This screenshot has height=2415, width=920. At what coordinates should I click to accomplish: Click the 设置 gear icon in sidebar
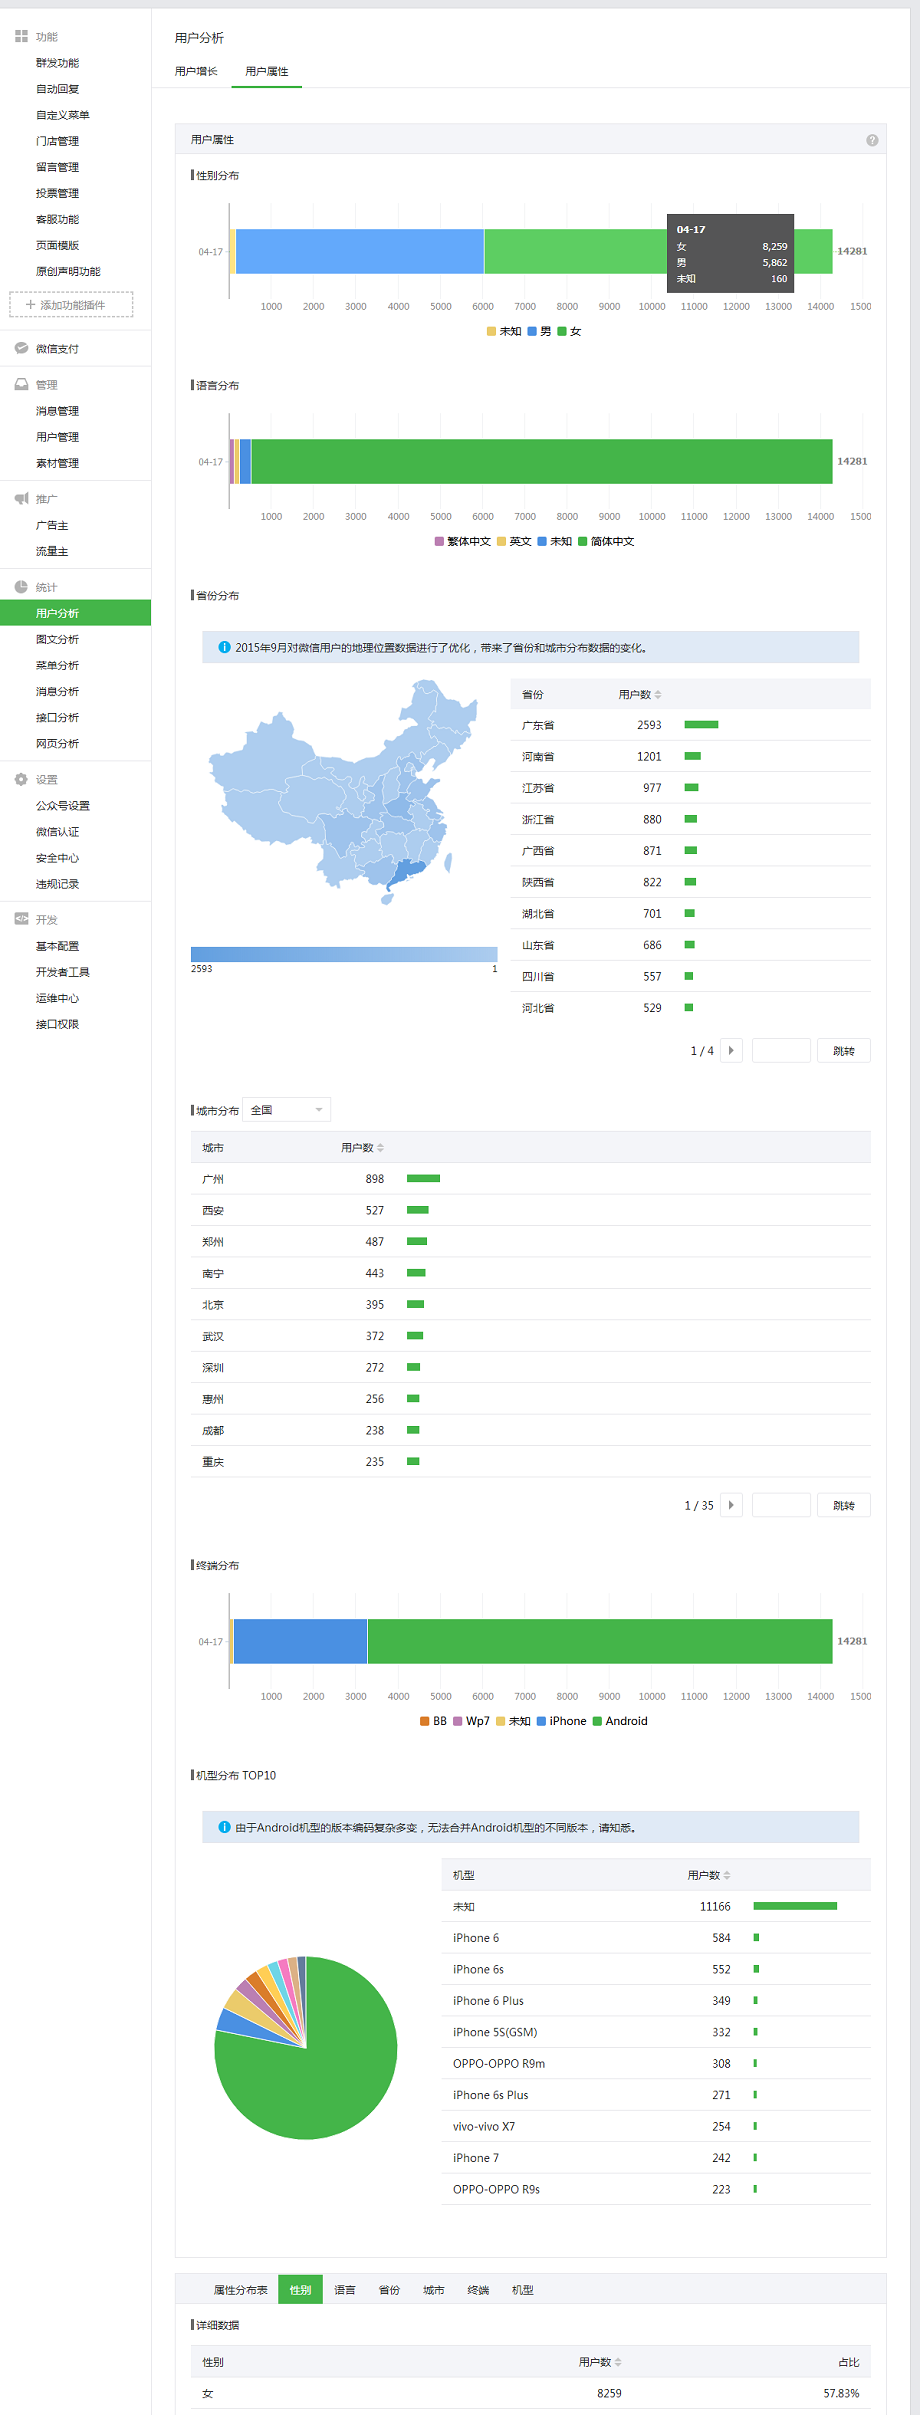(21, 779)
